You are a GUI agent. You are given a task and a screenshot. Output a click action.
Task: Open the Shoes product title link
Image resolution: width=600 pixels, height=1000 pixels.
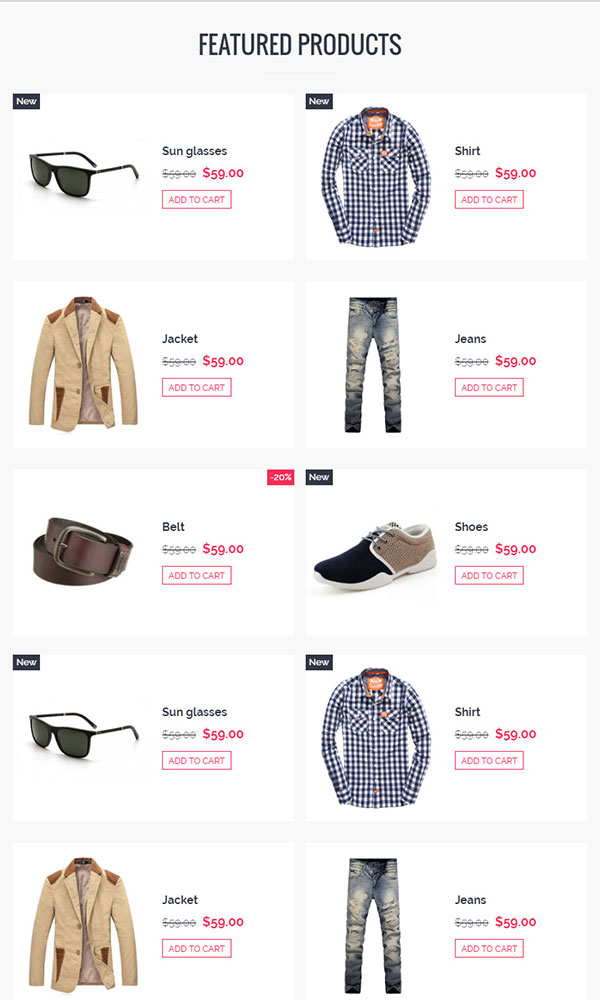click(471, 527)
